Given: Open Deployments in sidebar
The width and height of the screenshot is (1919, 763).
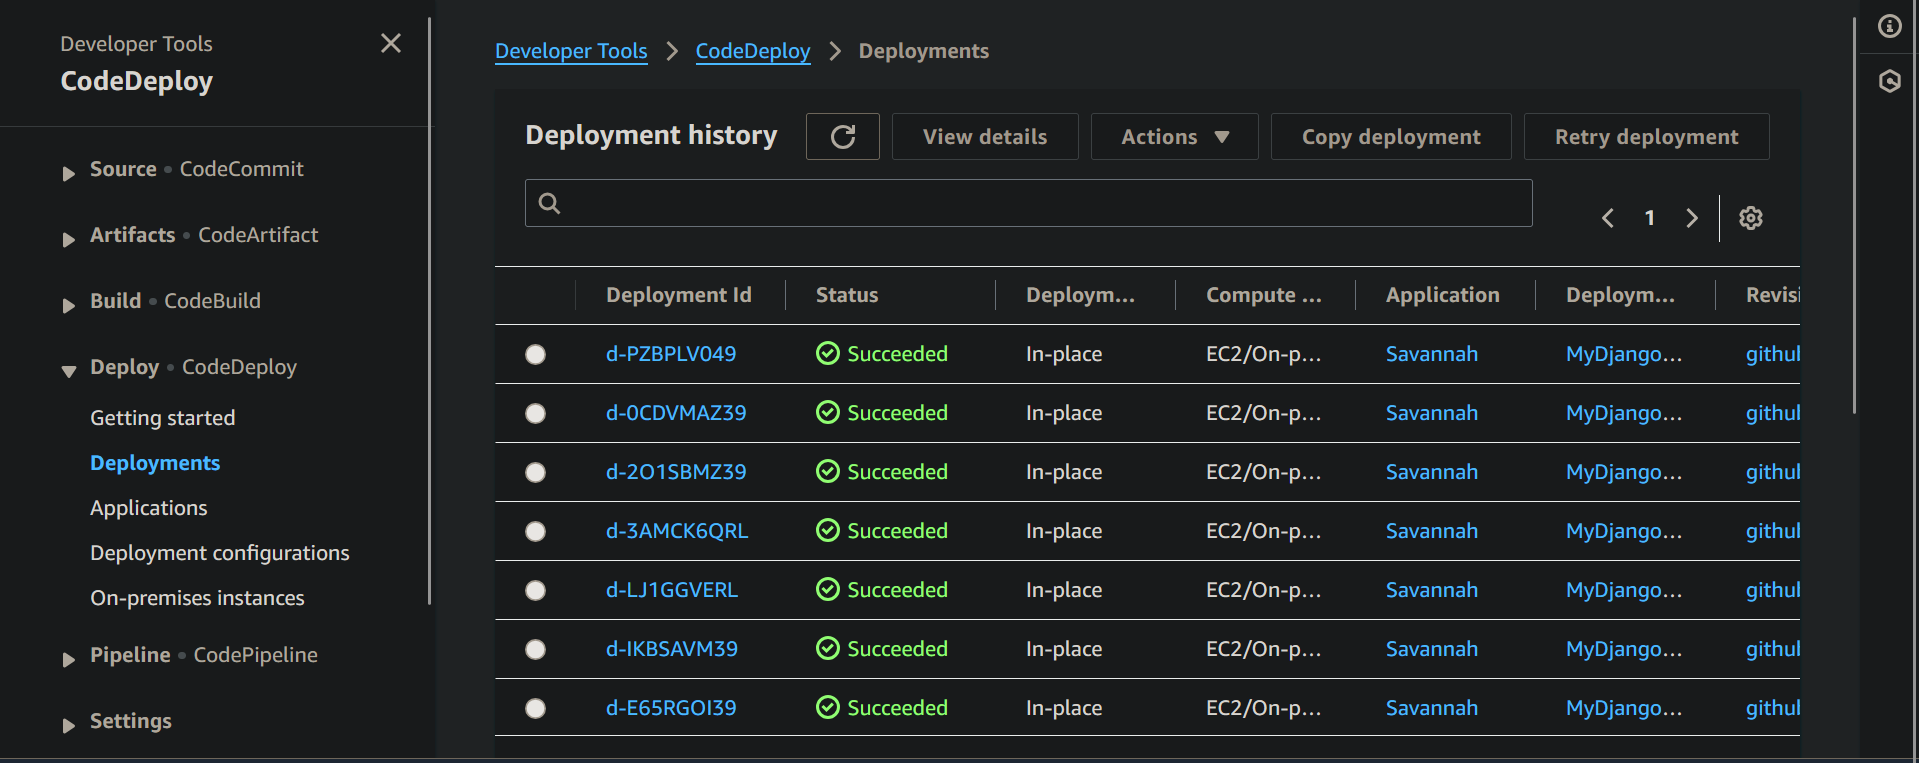Looking at the screenshot, I should coord(155,463).
